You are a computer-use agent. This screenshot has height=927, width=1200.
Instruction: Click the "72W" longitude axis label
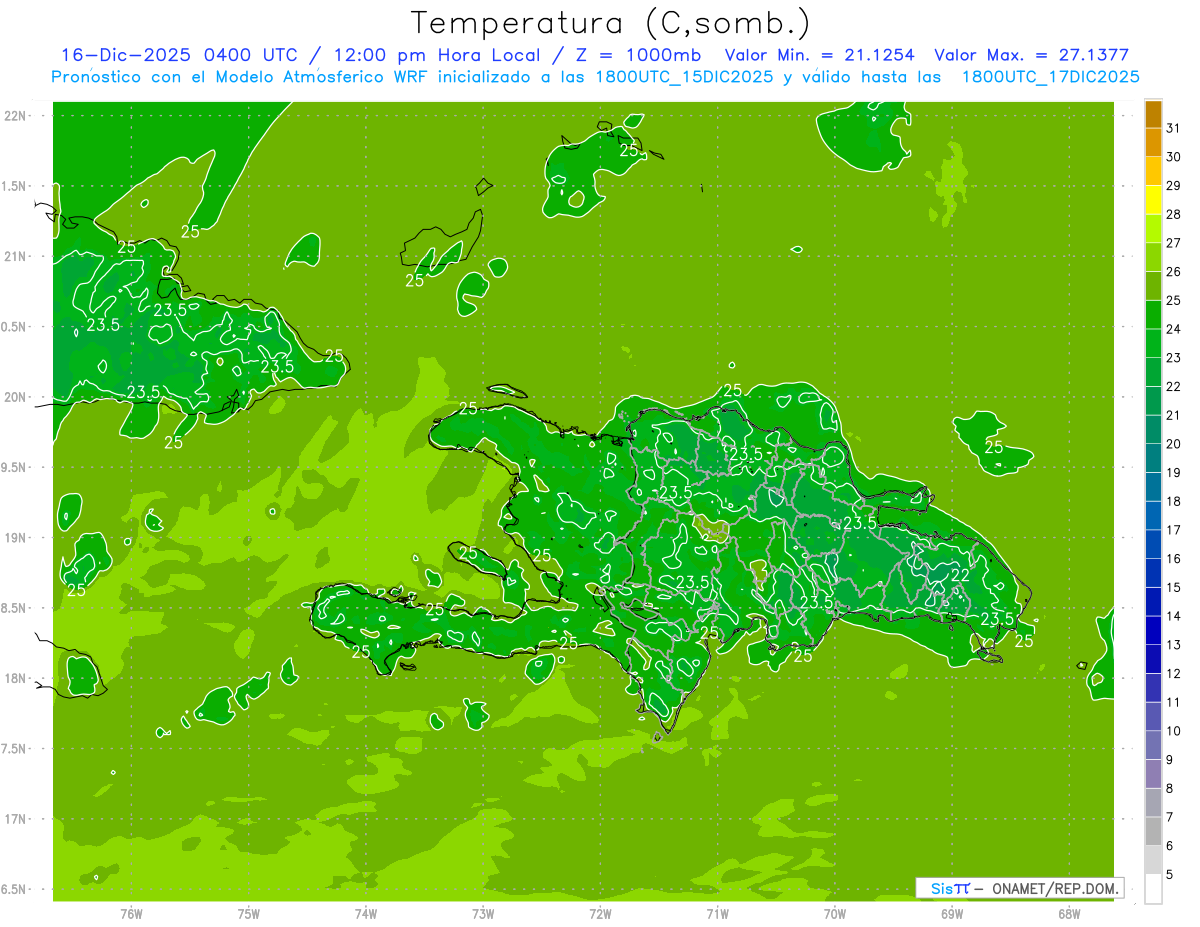(600, 913)
